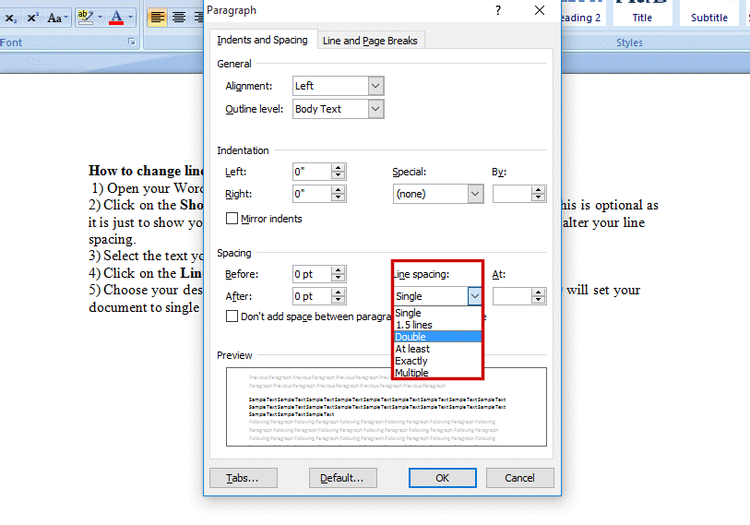Click the Paragraph dialog help question mark
Viewport: 750px width, 525px height.
(x=498, y=11)
